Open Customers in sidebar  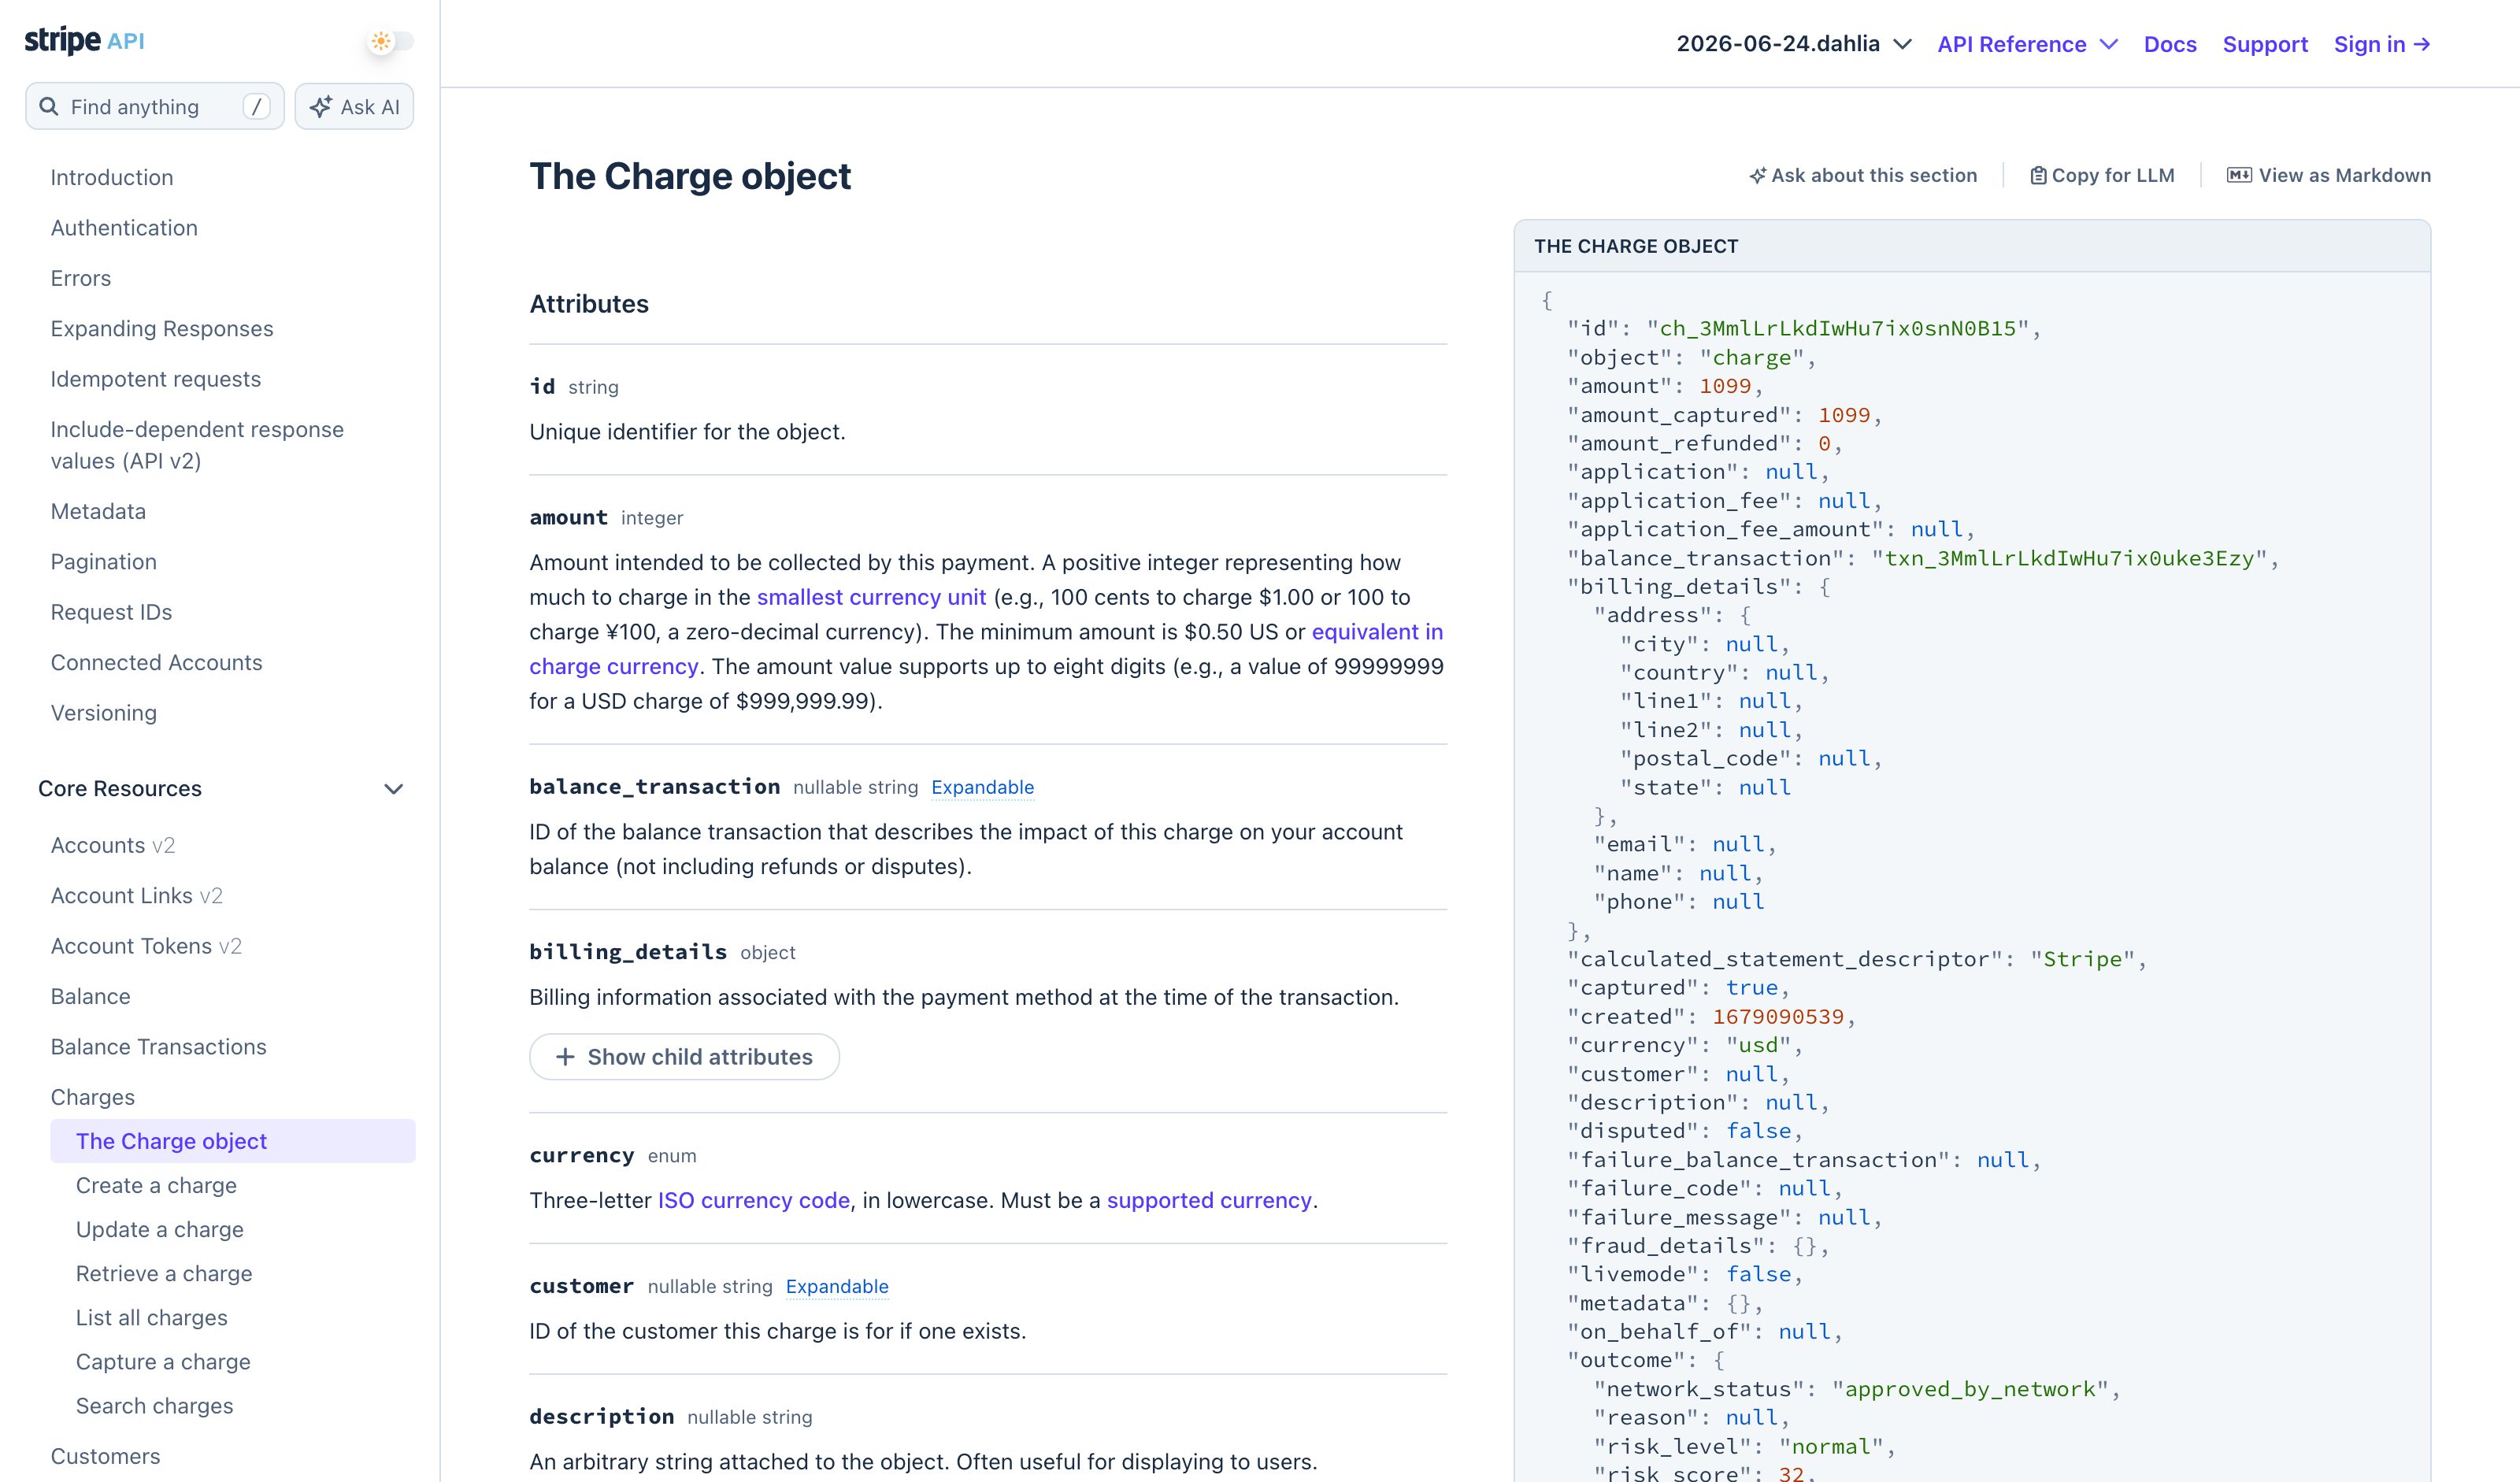click(105, 1456)
